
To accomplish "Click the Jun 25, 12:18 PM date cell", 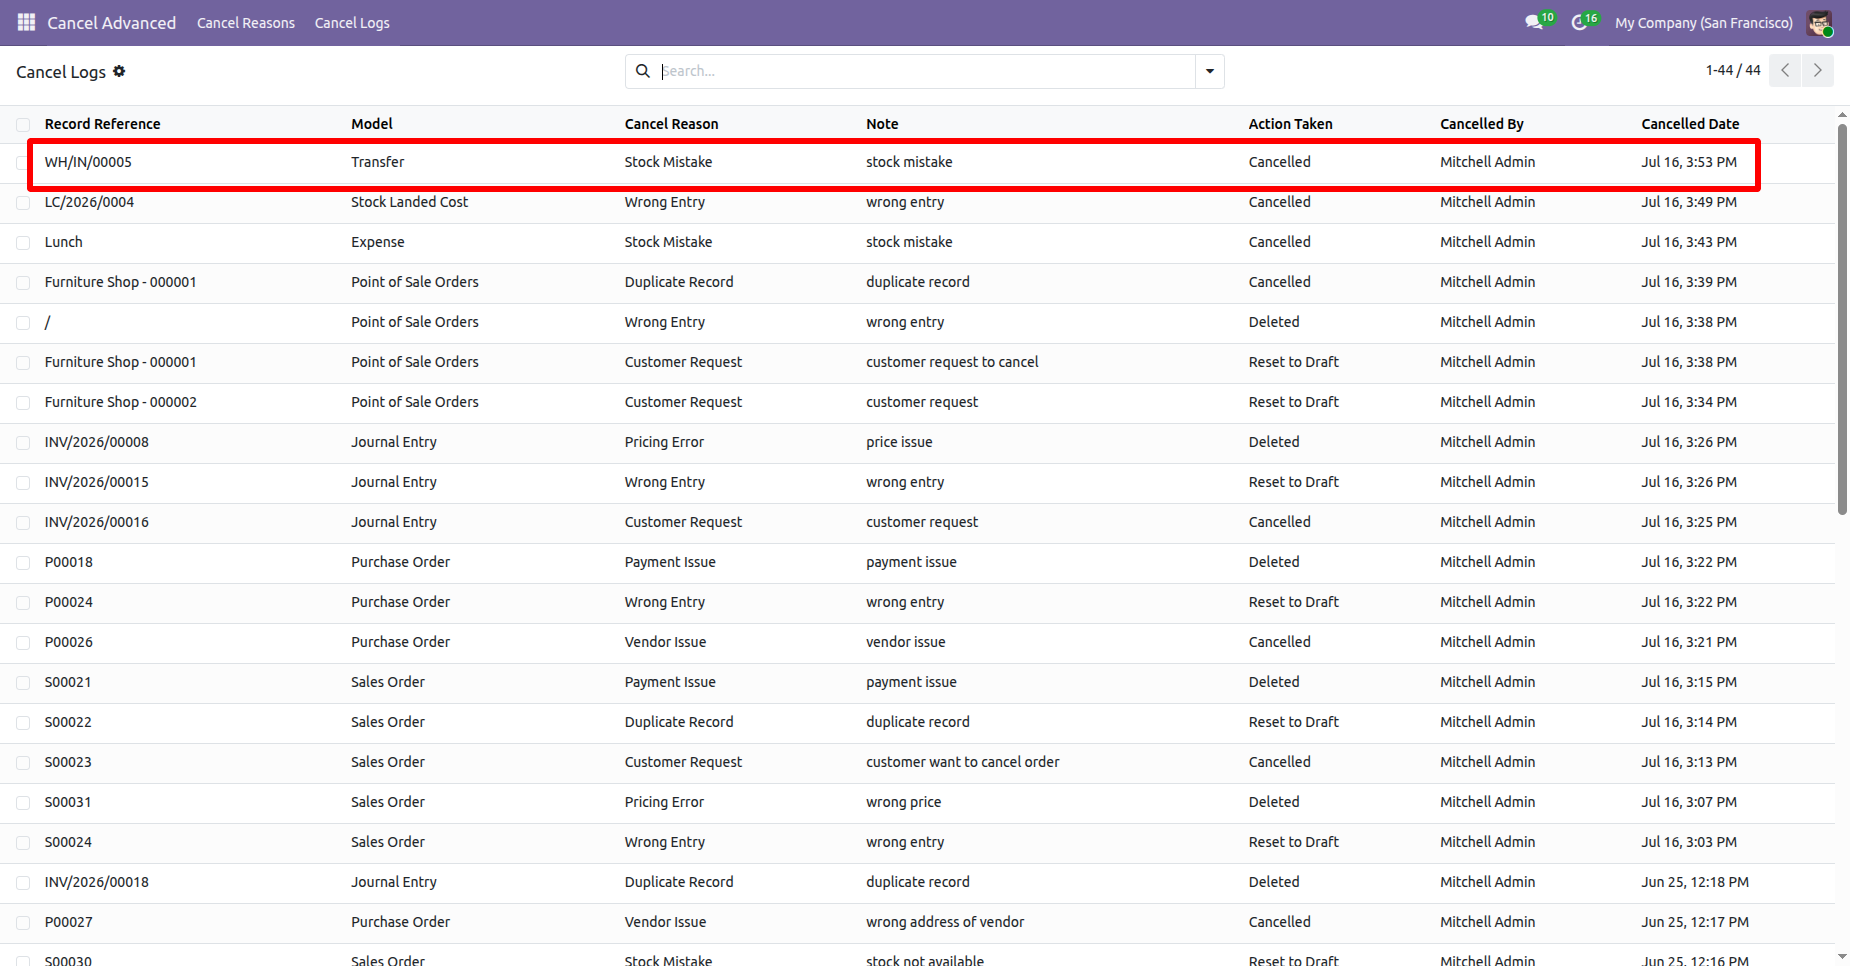I will (x=1695, y=882).
